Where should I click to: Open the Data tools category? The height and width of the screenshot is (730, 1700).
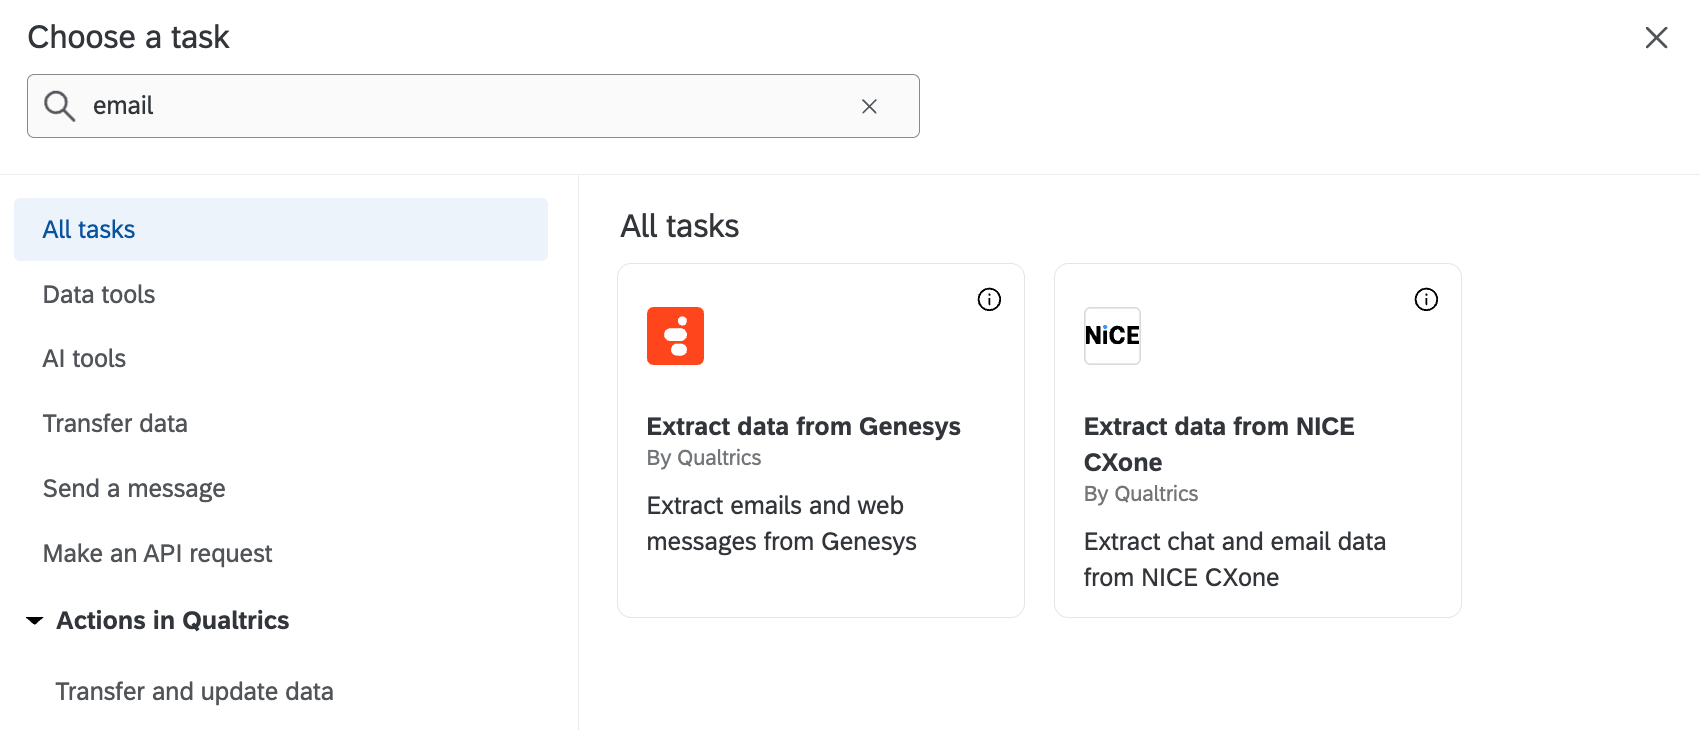(x=99, y=294)
